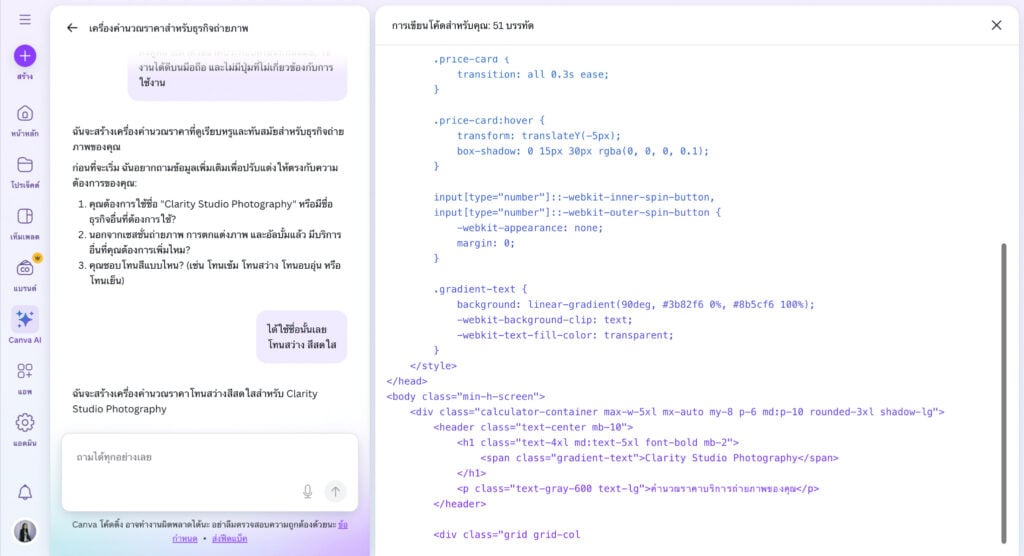Viewport: 1024px width, 556px height.
Task: Click question 2 about additional services
Action: pos(214,242)
